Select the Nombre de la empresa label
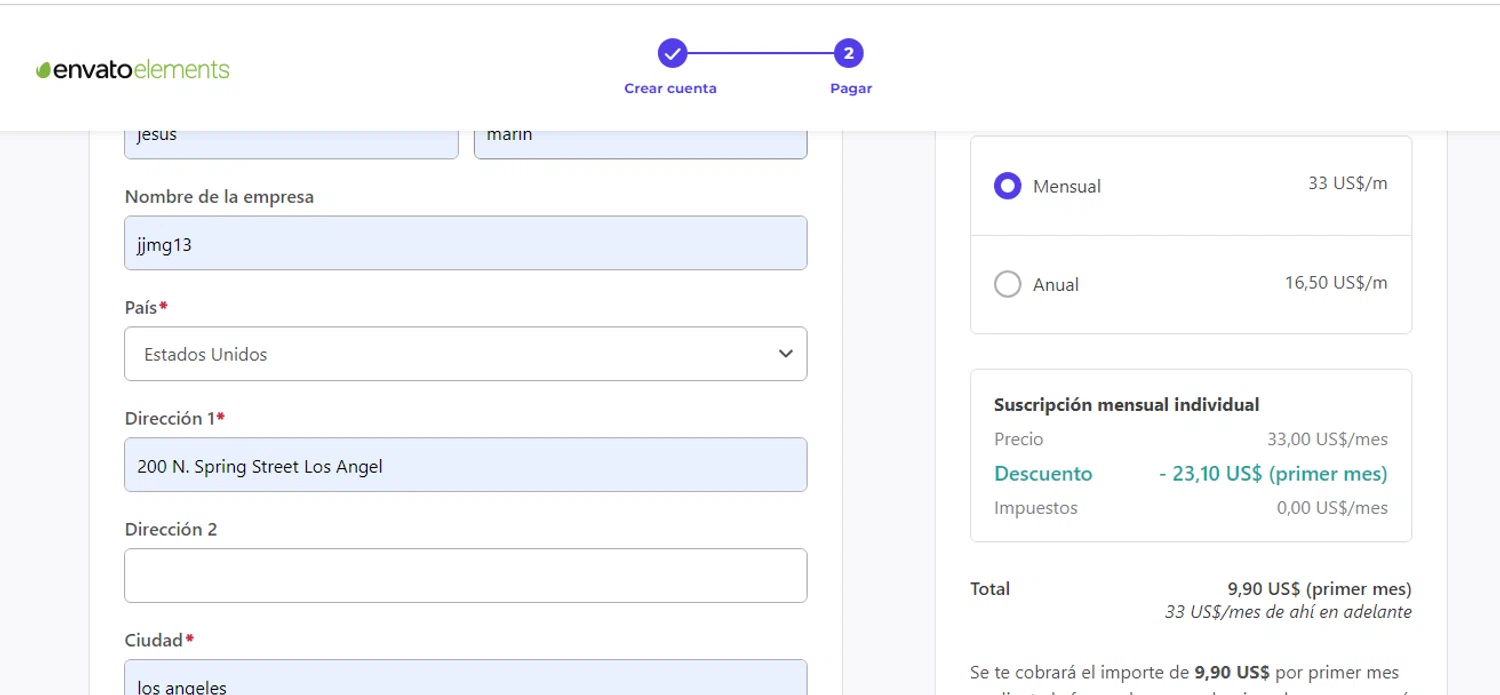The height and width of the screenshot is (695, 1500). (x=219, y=197)
